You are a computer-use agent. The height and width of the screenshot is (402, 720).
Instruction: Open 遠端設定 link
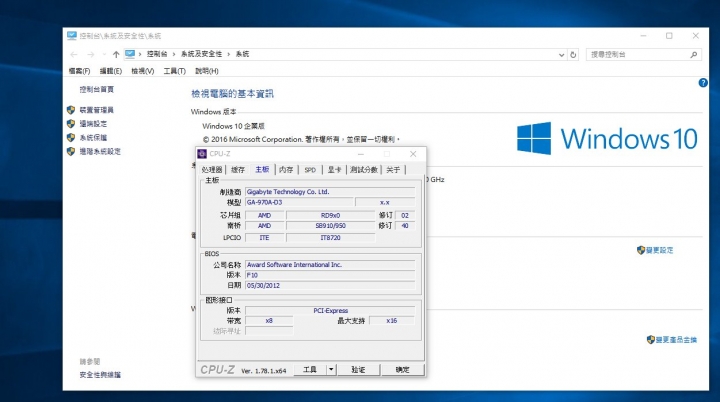[93, 124]
